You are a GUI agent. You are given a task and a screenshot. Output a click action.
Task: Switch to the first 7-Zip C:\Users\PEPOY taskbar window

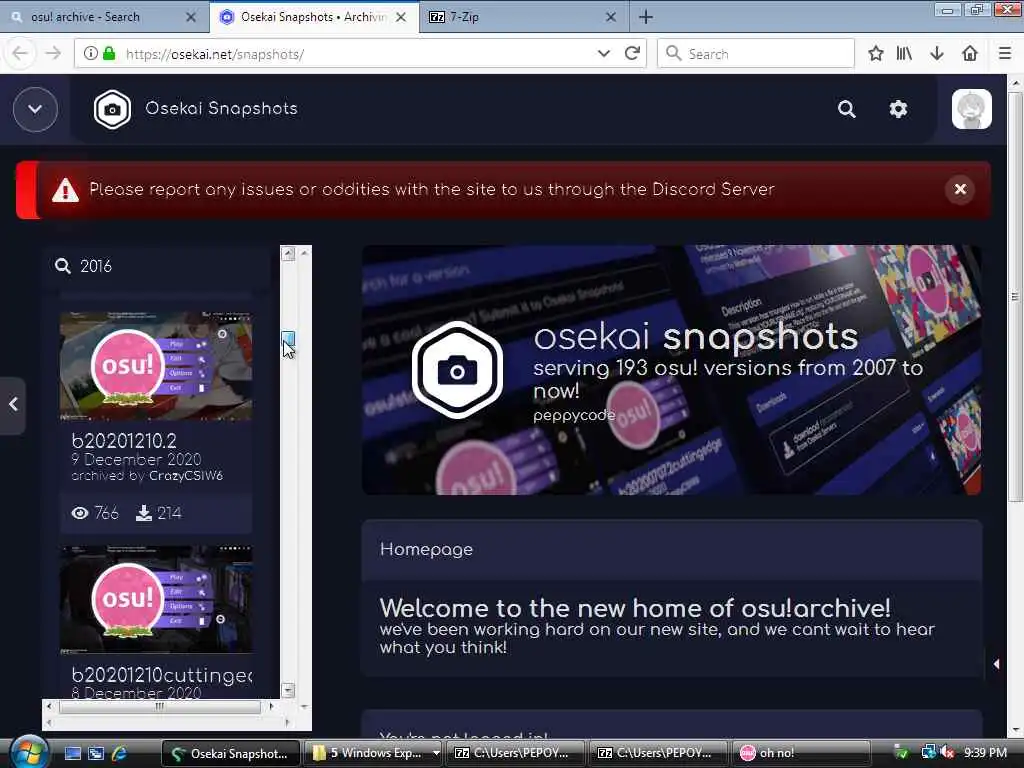tap(516, 754)
